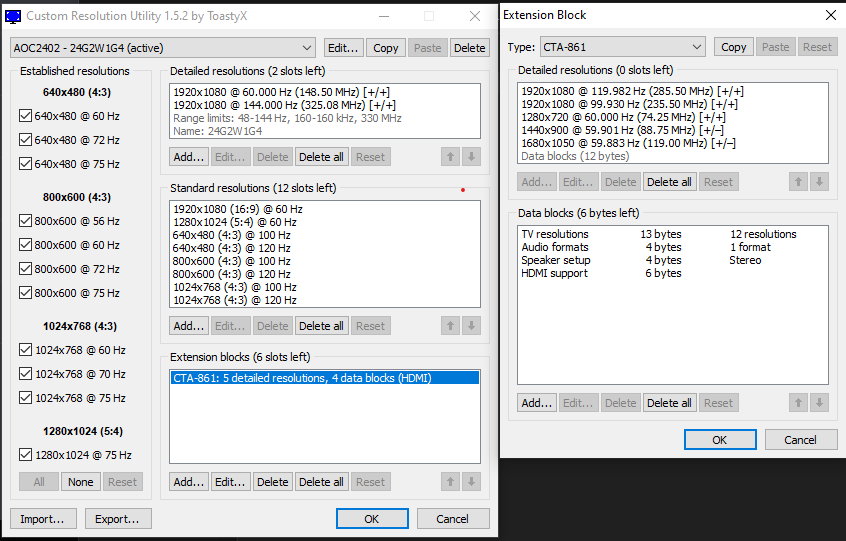
Task: Click move up arrow for detailed resolutions
Action: (450, 157)
